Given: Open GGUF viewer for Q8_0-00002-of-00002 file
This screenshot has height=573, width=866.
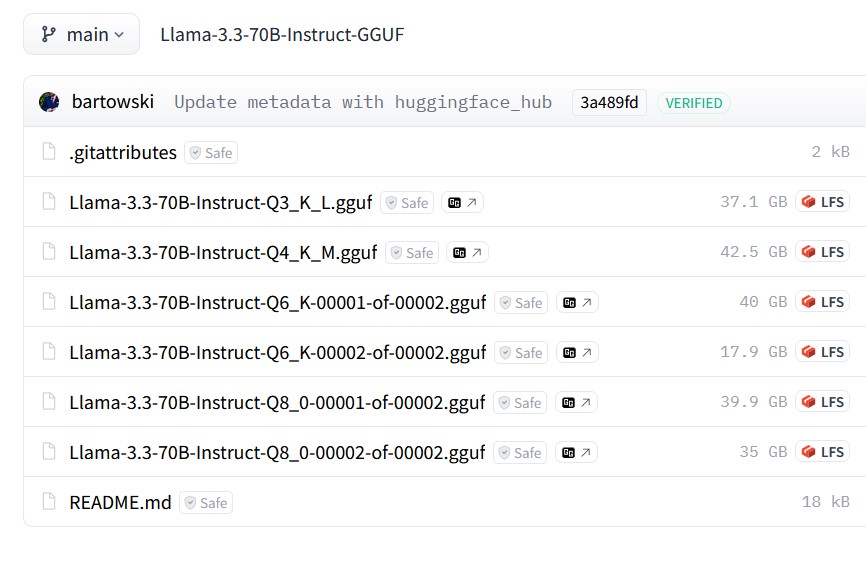Looking at the screenshot, I should 576,453.
